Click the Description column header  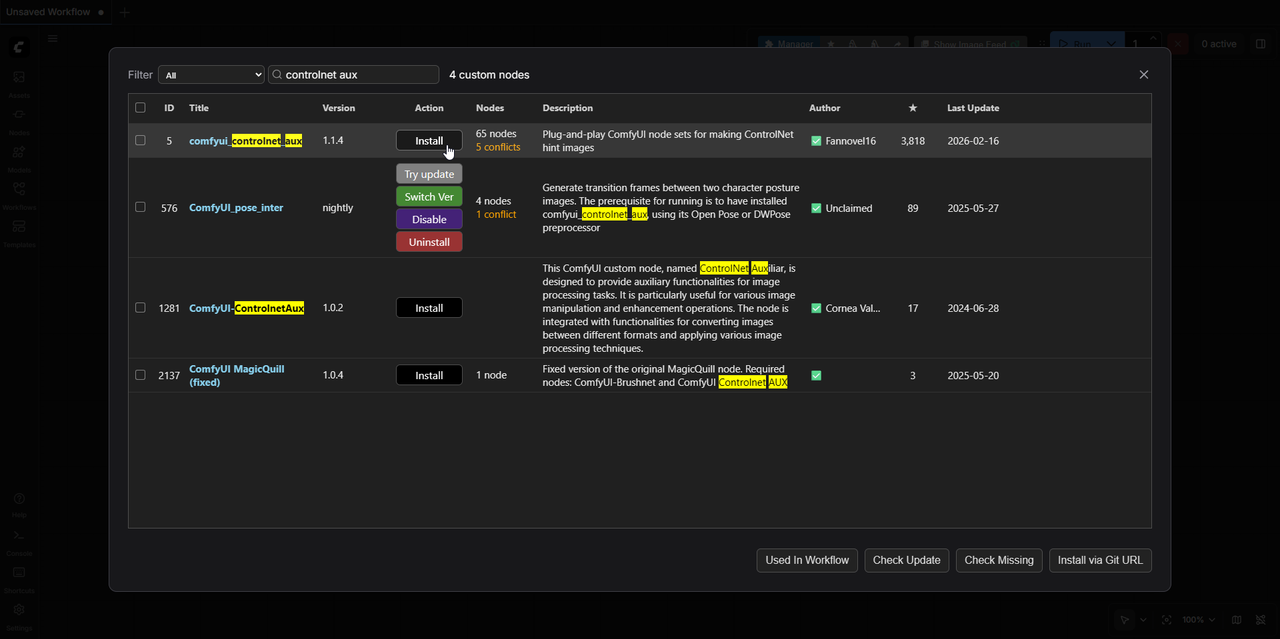point(568,108)
